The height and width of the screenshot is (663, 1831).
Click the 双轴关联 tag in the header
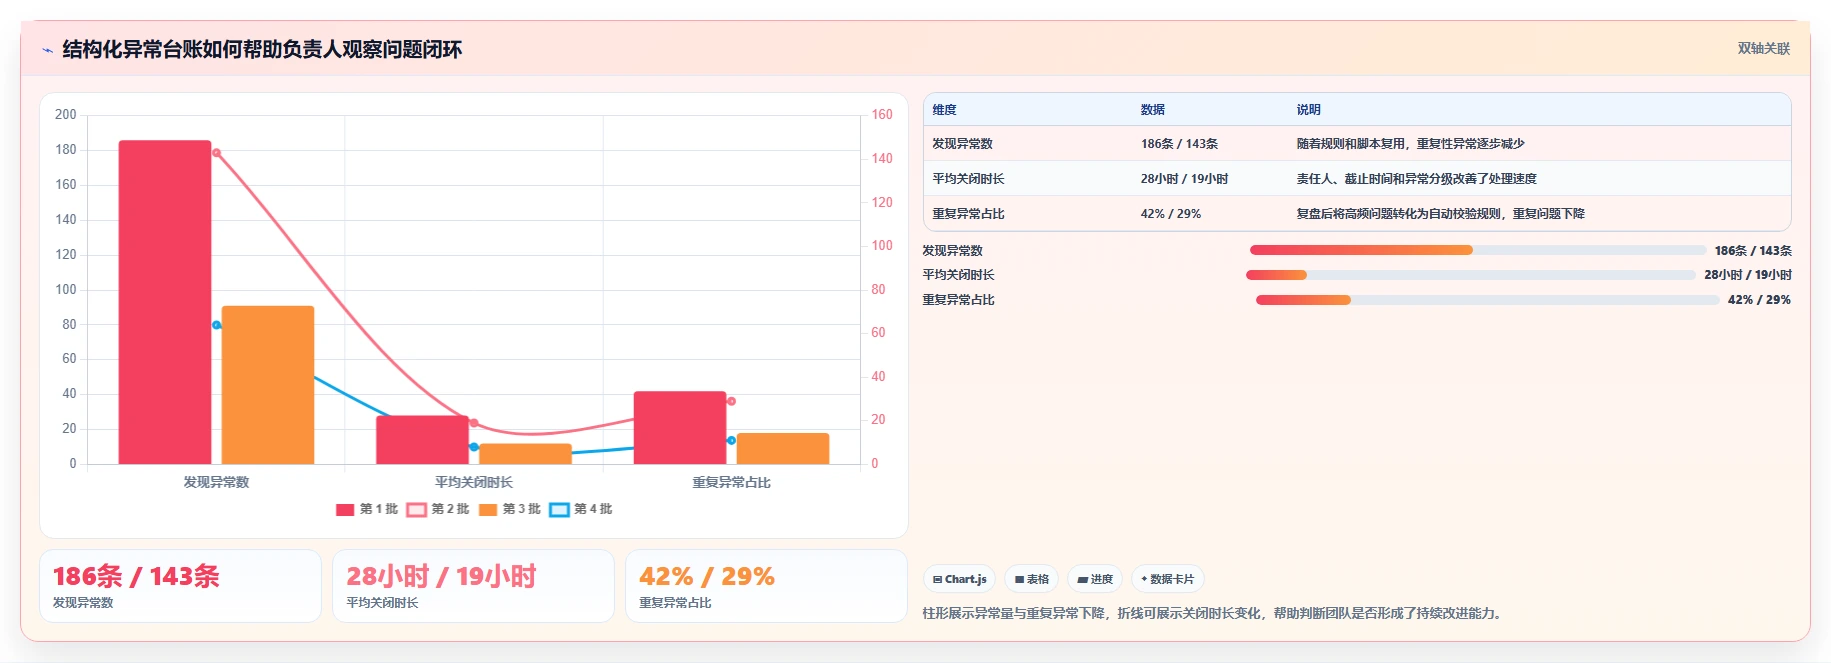click(x=1763, y=49)
